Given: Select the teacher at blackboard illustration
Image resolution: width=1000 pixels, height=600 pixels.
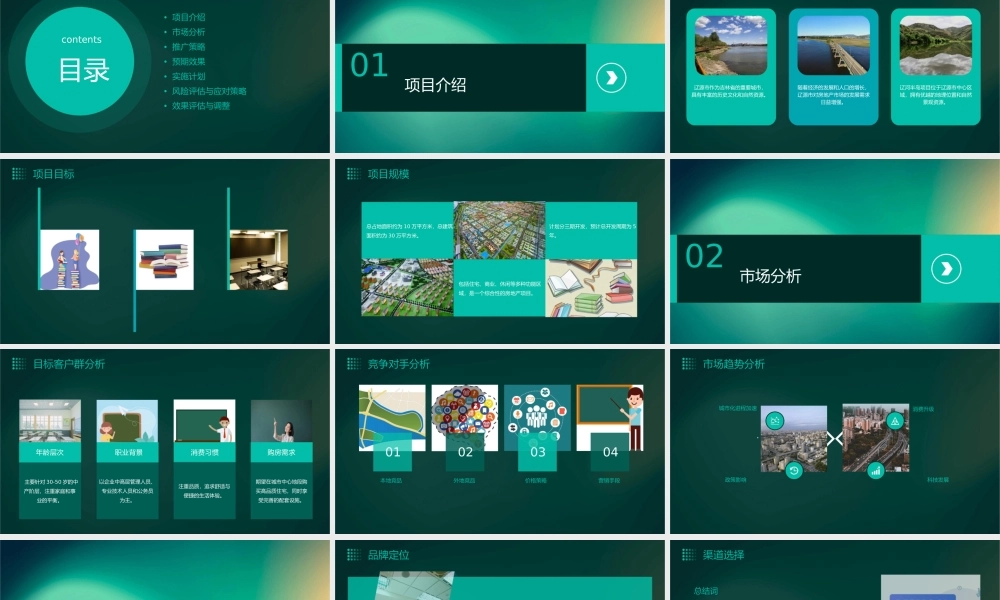Looking at the screenshot, I should pyautogui.click(x=610, y=418).
